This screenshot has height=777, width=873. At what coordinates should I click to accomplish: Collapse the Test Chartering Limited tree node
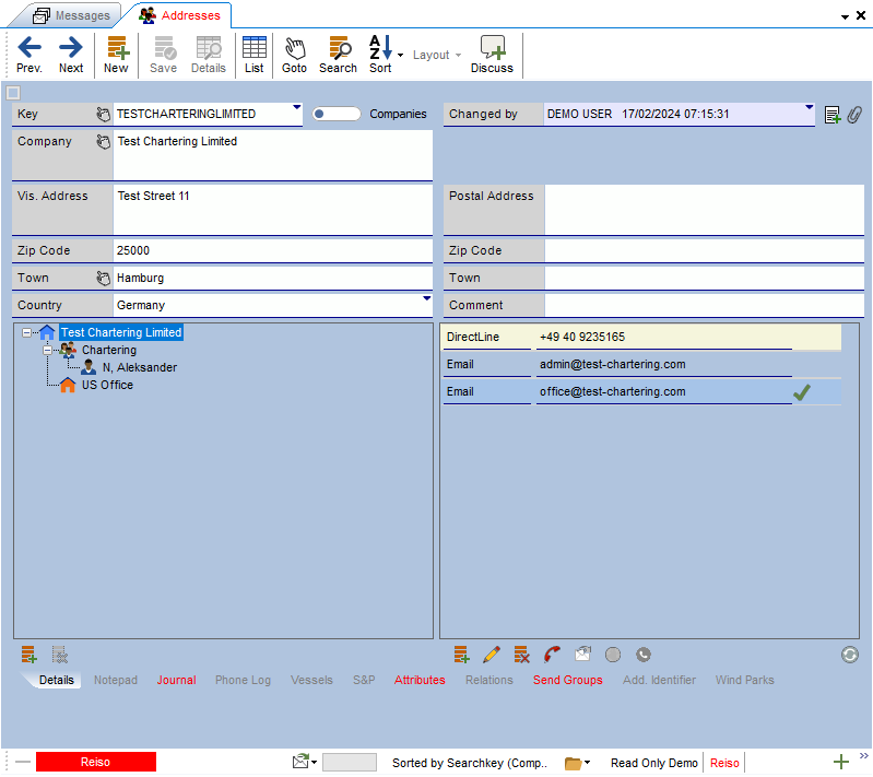click(26, 333)
